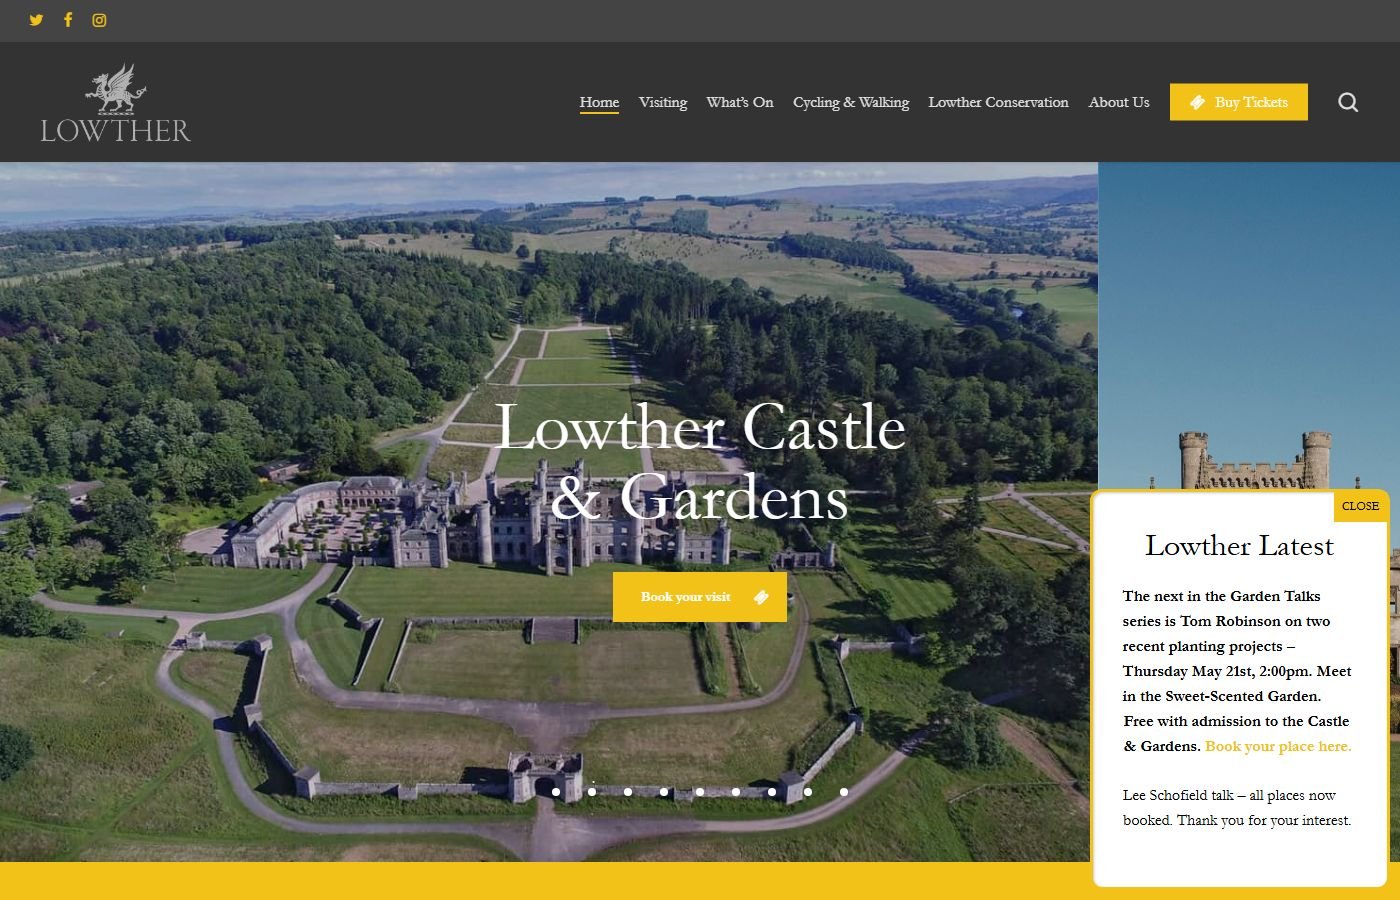The image size is (1400, 900).
Task: Click the Garden Talks announcement paragraph
Action: pos(1237,671)
